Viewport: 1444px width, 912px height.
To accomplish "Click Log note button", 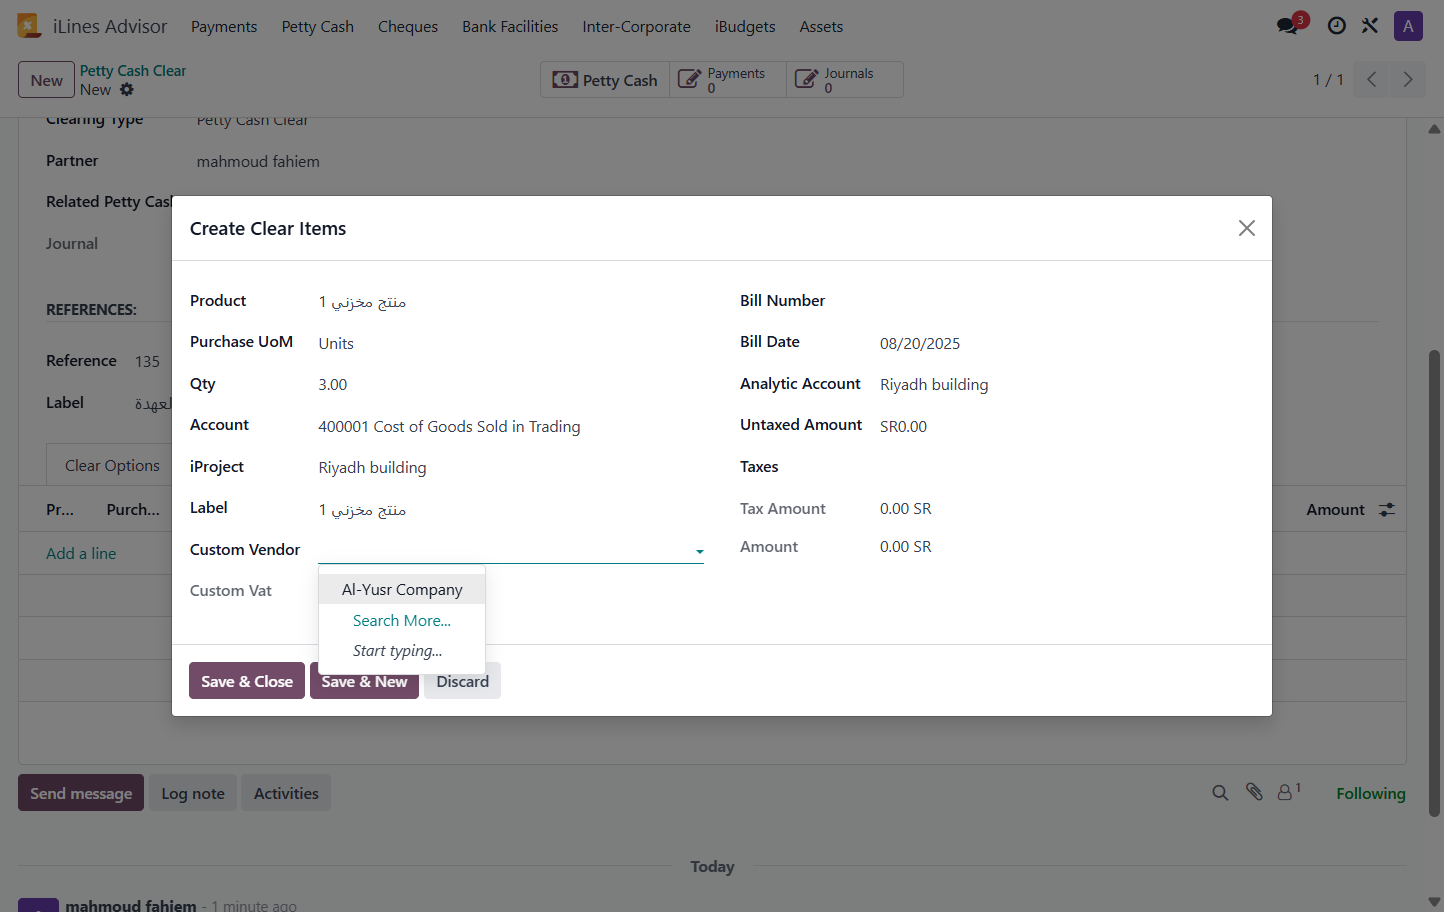I will click(193, 793).
